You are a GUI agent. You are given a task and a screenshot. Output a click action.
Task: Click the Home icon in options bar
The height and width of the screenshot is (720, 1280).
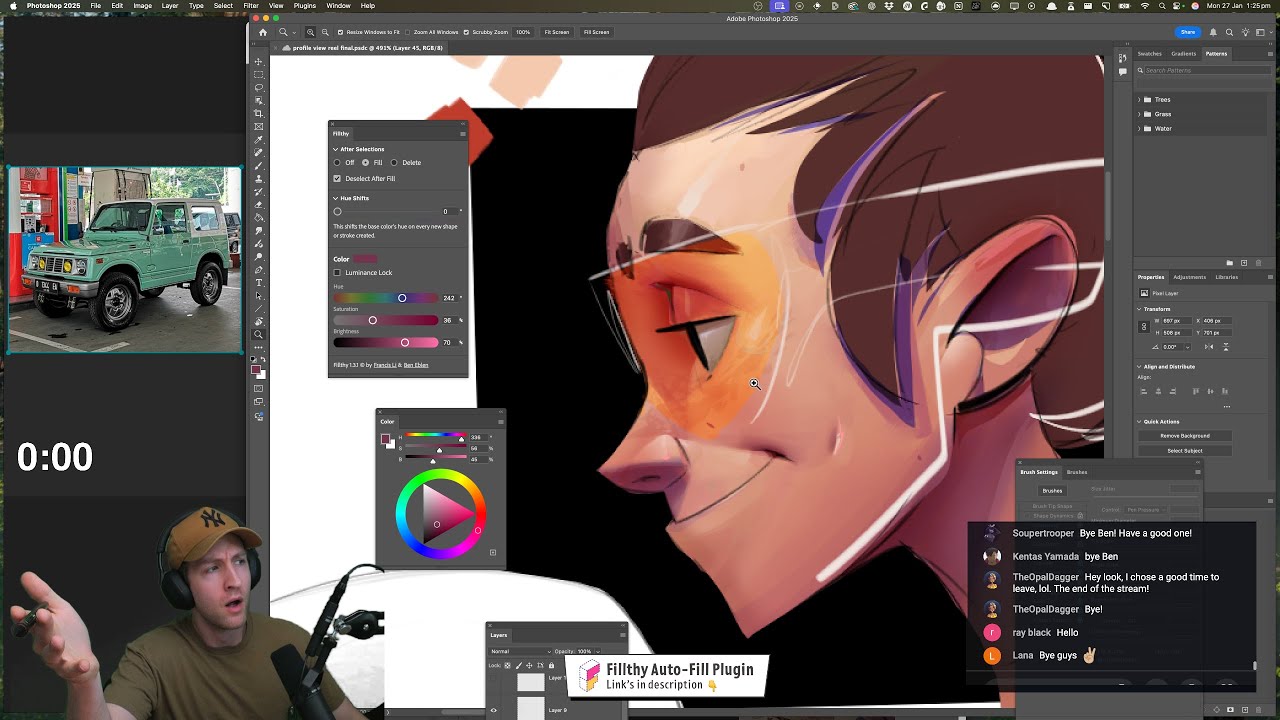pyautogui.click(x=262, y=32)
